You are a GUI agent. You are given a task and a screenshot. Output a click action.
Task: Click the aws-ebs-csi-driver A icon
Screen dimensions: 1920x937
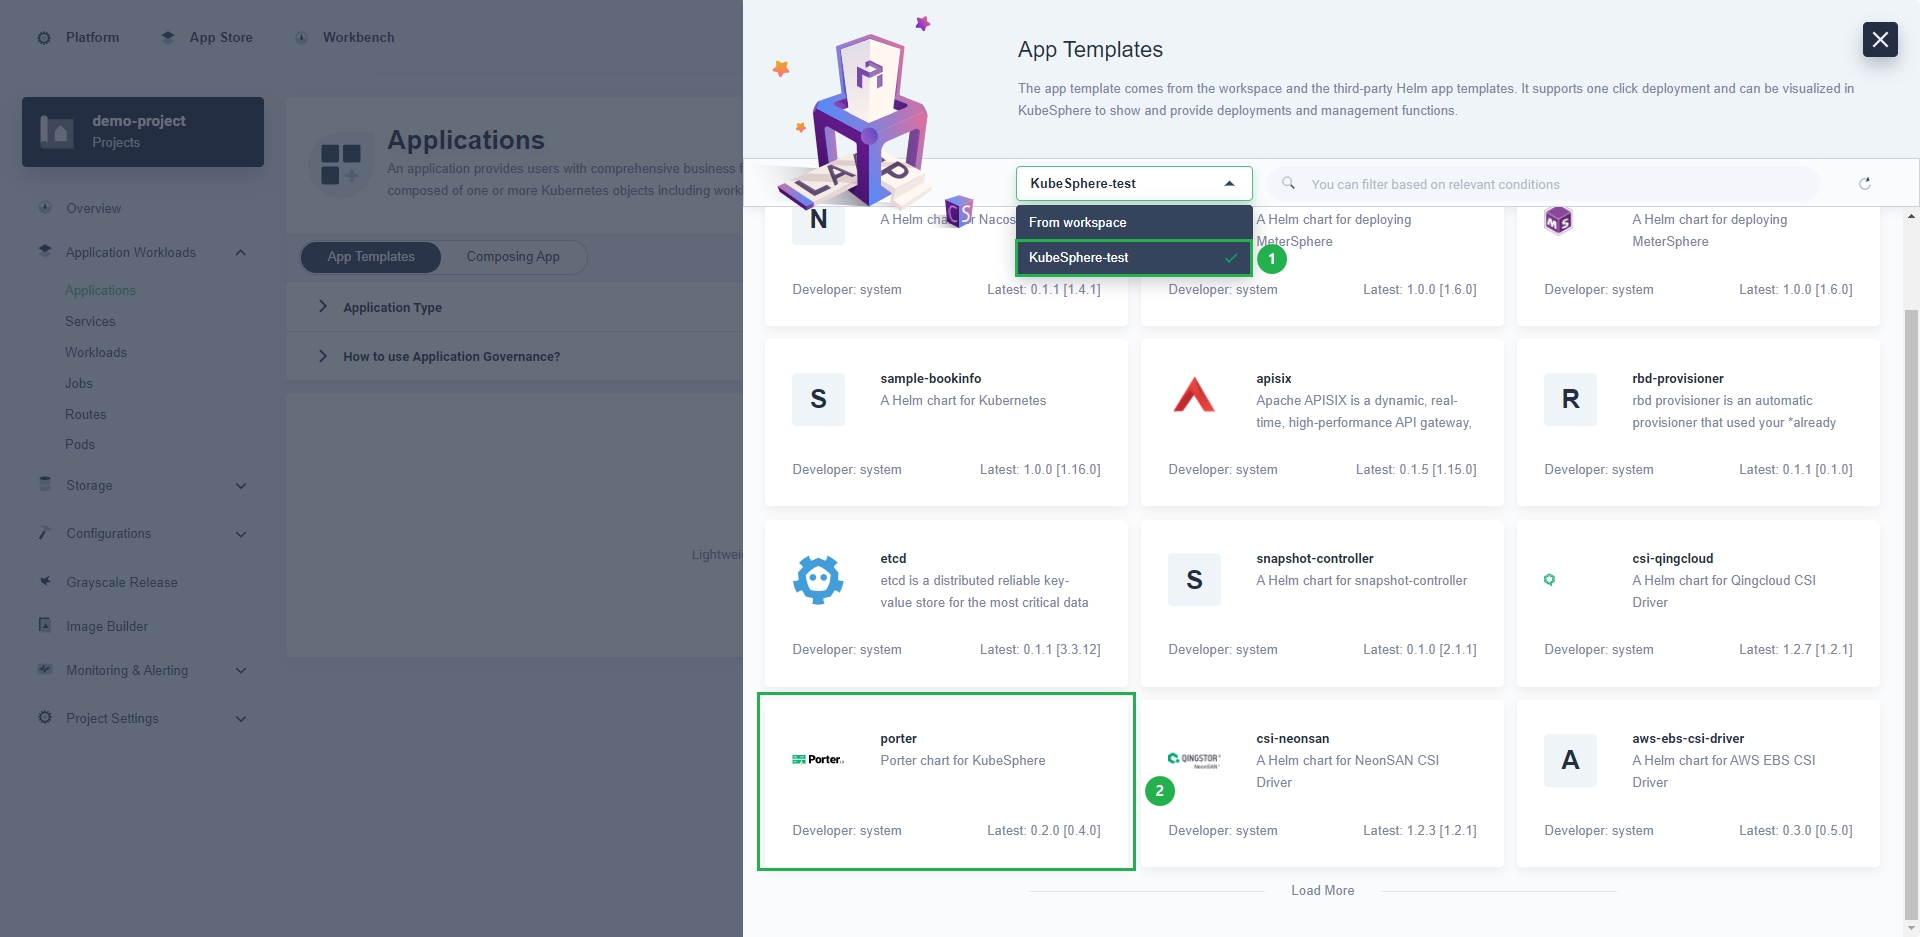pyautogui.click(x=1570, y=760)
